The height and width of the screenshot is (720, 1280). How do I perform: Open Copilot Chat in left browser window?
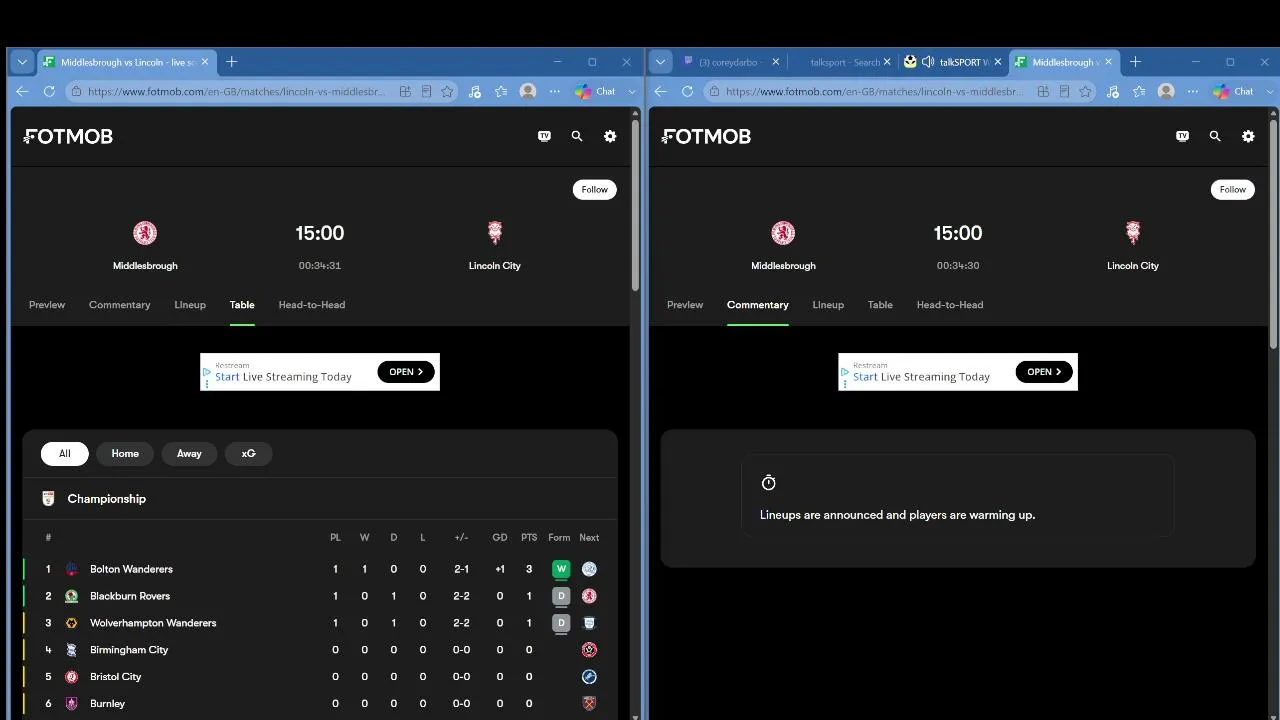pos(595,91)
